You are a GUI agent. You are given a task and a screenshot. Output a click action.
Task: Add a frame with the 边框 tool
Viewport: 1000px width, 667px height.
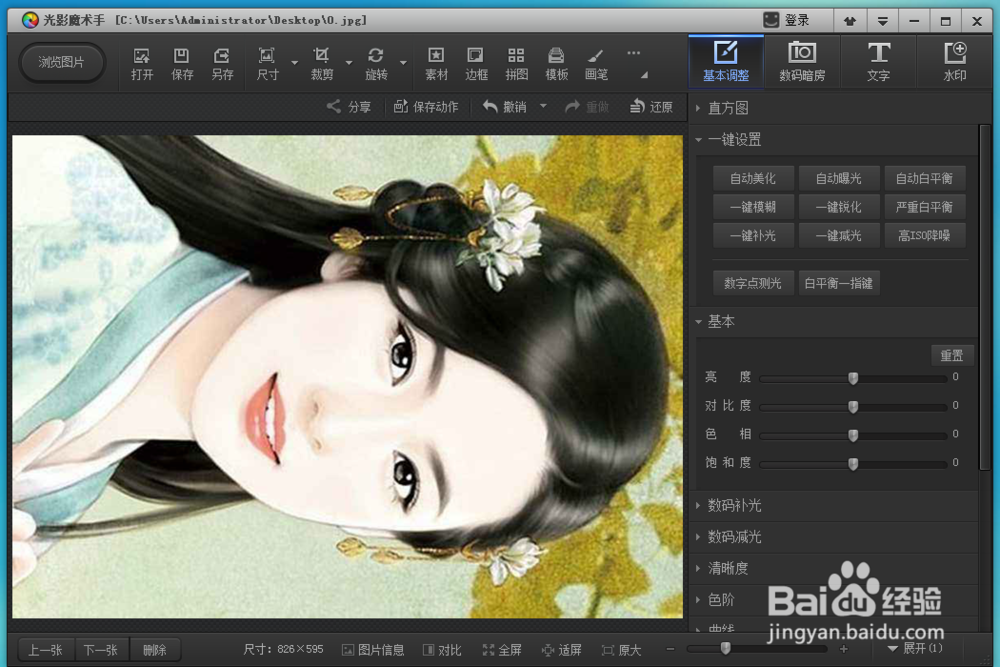(476, 64)
